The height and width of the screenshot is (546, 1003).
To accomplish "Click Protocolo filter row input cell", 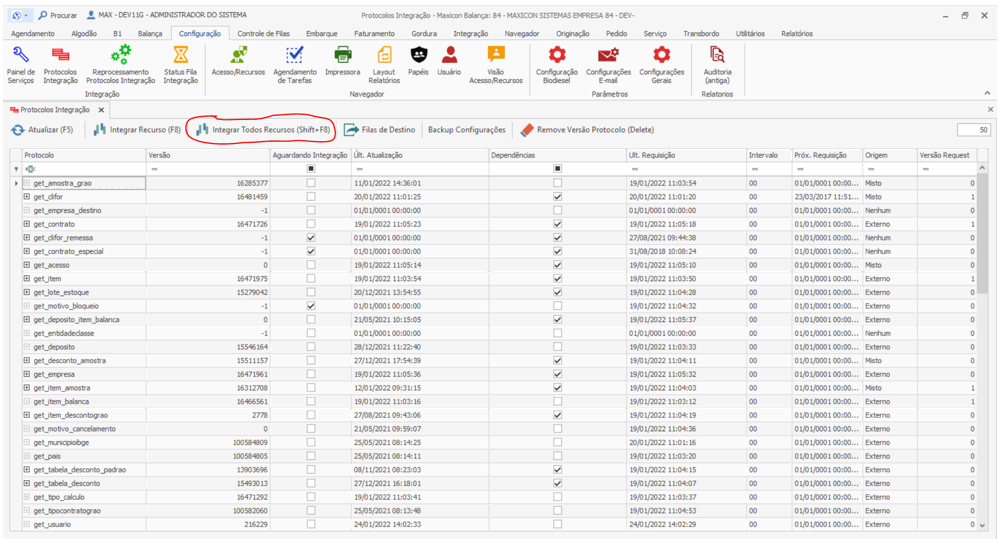I will click(x=83, y=169).
